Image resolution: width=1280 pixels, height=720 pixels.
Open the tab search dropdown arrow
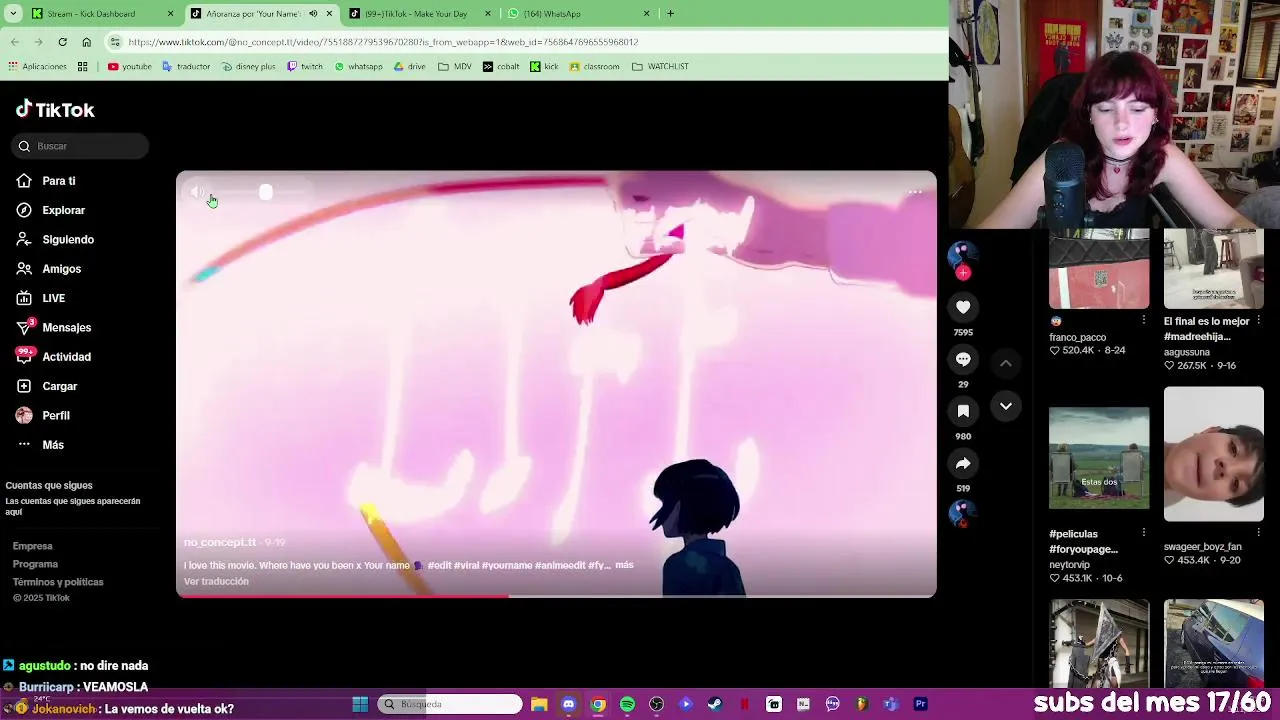coord(11,14)
